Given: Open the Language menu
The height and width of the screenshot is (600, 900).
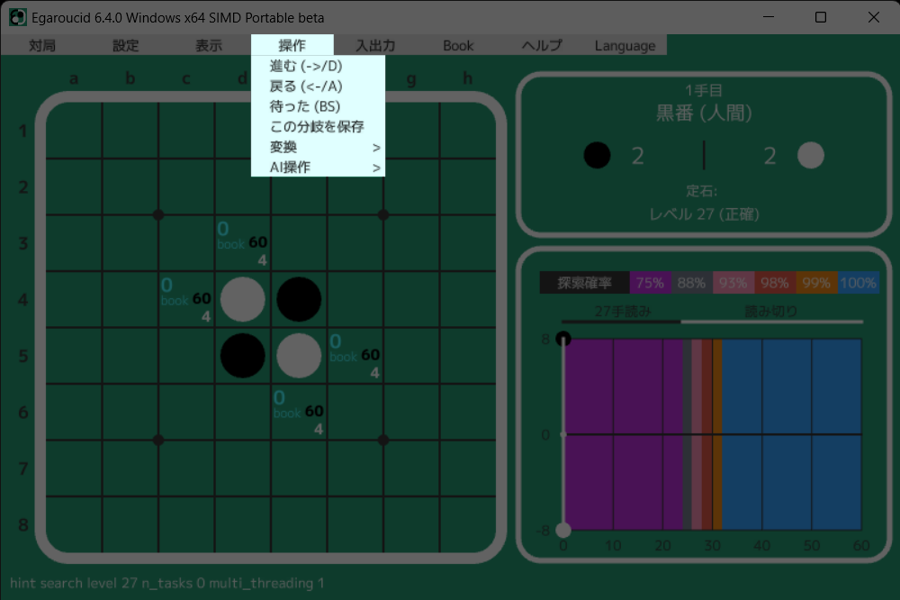Looking at the screenshot, I should pos(625,45).
